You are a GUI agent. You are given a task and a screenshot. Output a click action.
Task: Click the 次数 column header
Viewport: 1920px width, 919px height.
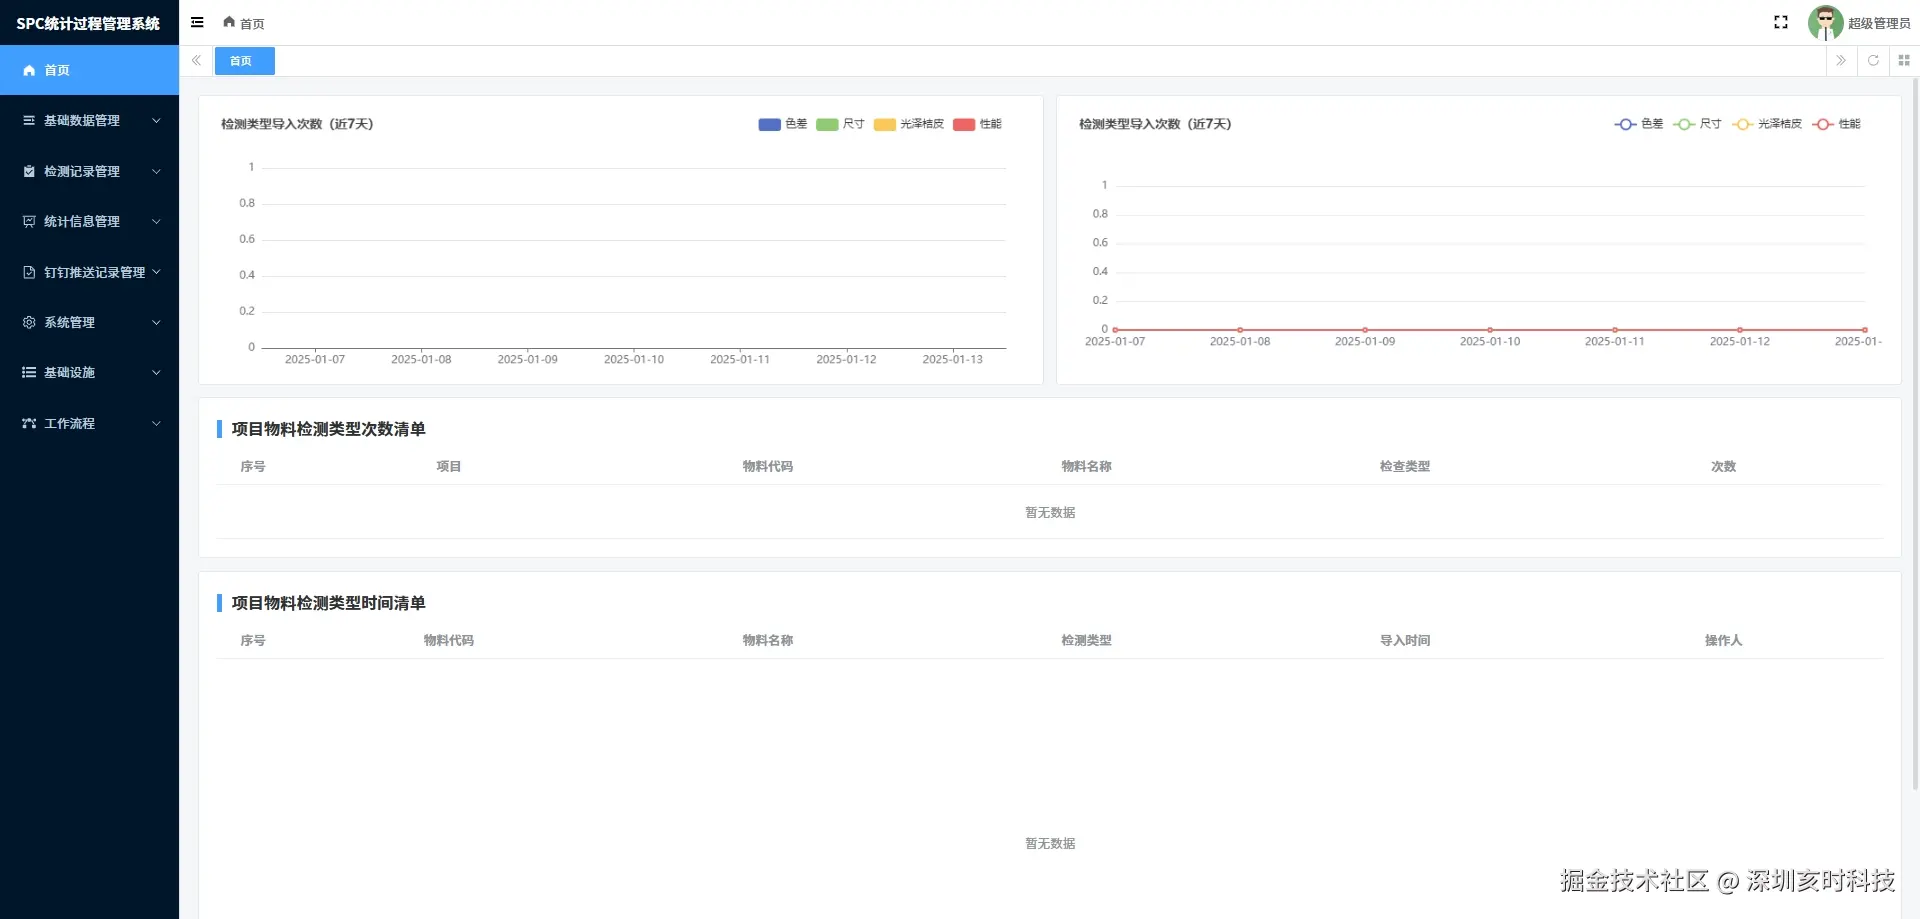coord(1723,467)
